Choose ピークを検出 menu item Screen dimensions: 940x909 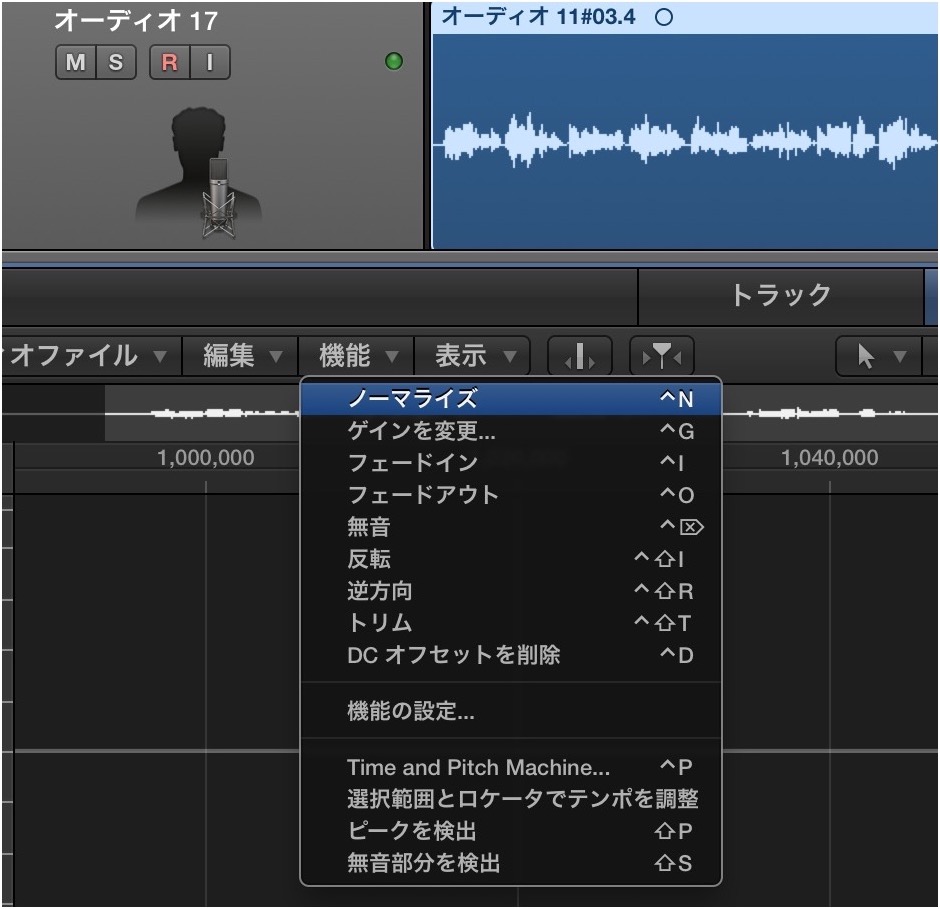click(511, 831)
